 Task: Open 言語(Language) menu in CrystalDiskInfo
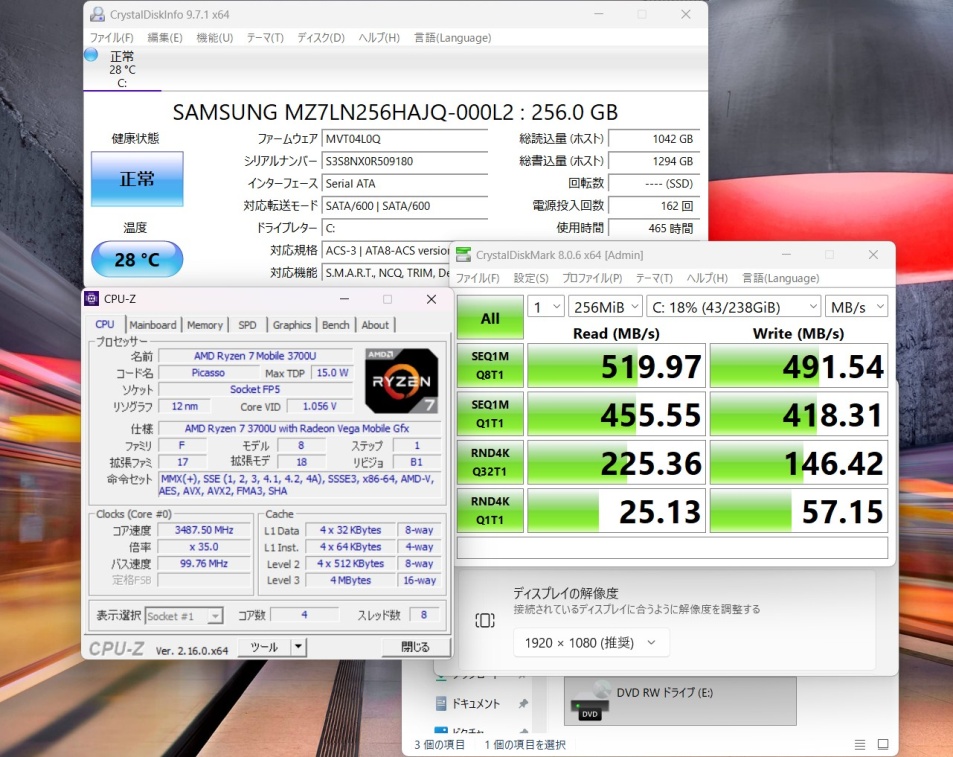(453, 38)
